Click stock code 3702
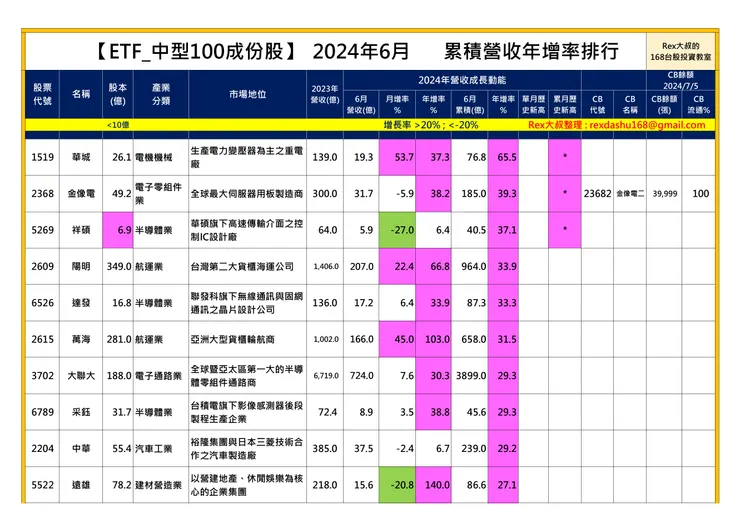Viewport: 740px width, 523px height. (42, 376)
